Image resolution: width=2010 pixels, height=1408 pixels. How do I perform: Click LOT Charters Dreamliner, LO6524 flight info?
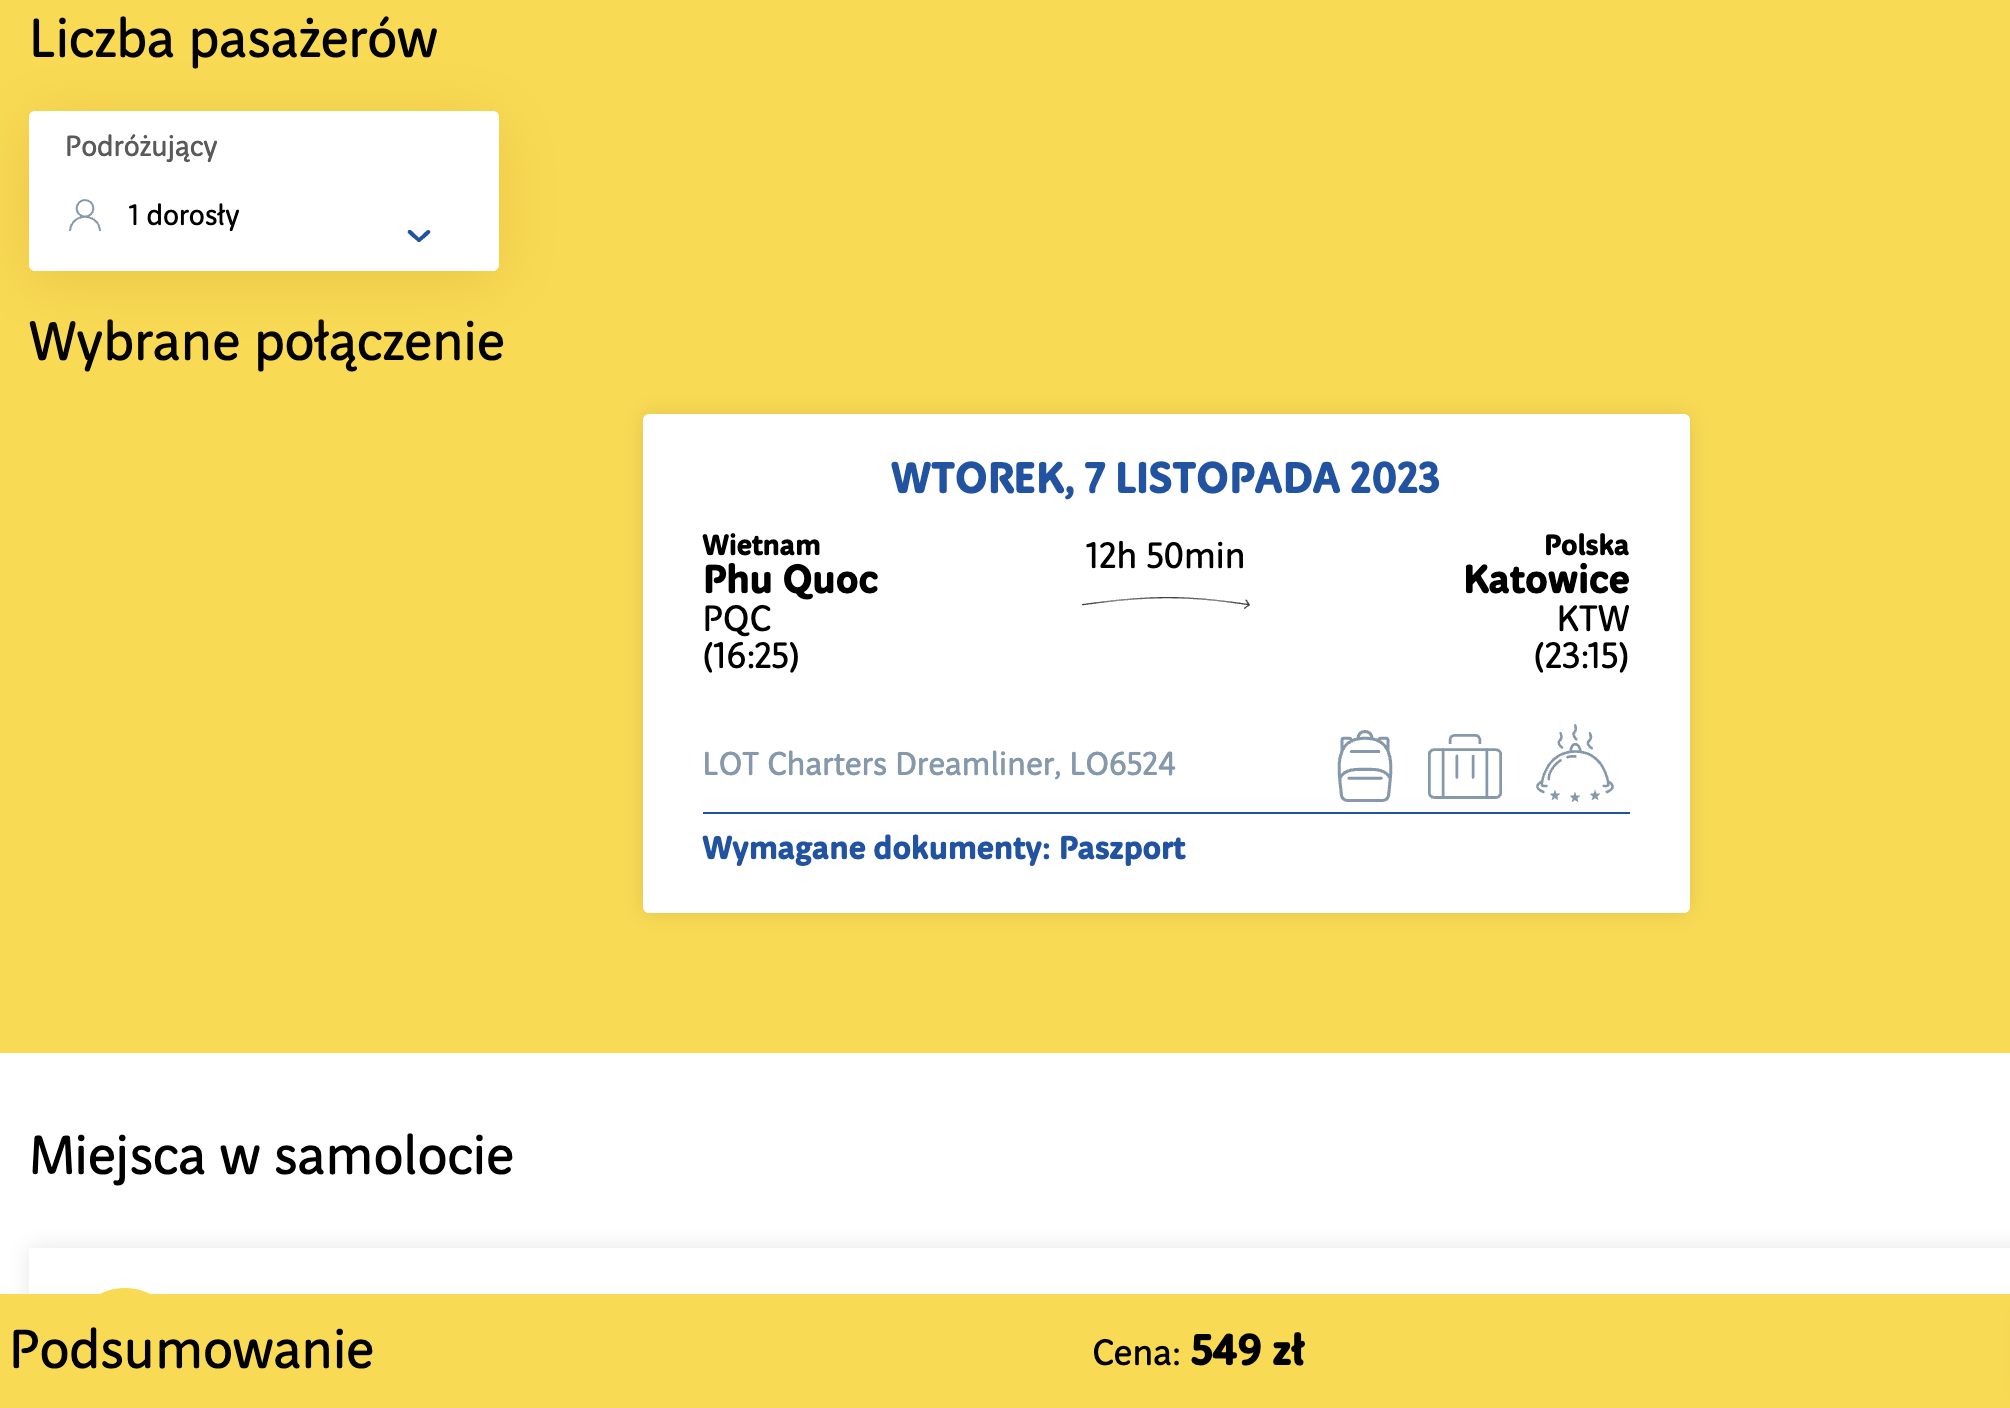click(x=939, y=764)
